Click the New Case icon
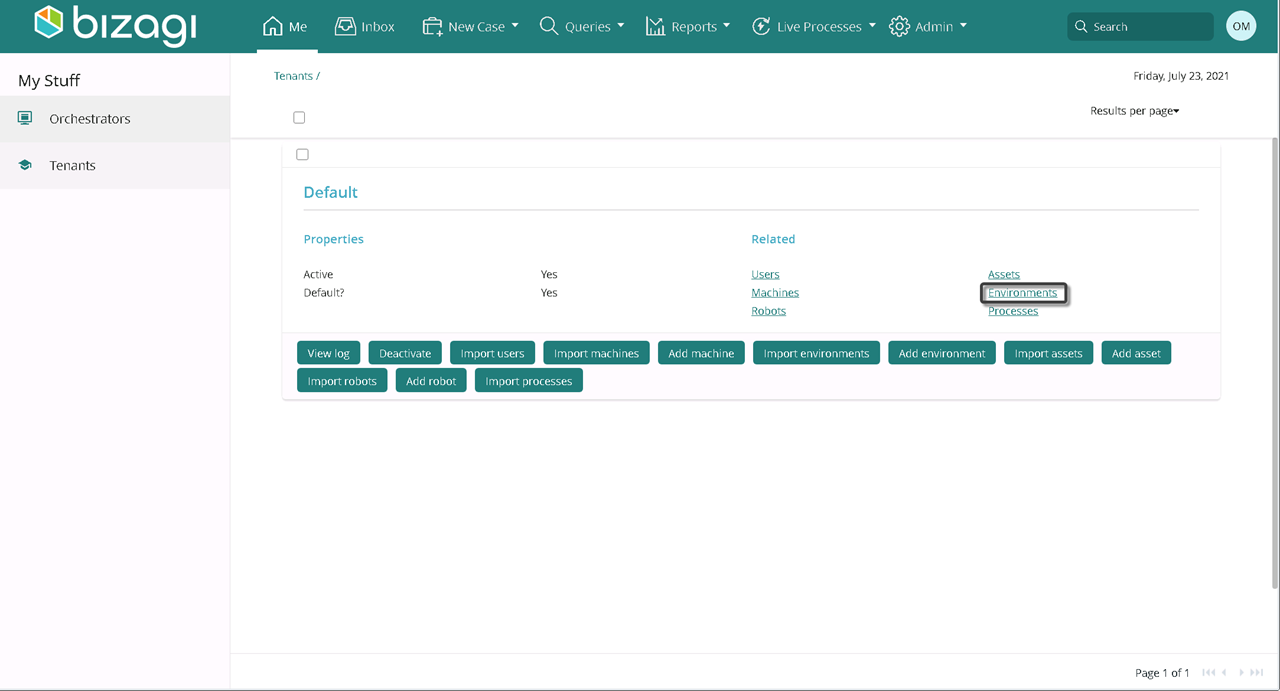The image size is (1280, 691). coord(432,27)
